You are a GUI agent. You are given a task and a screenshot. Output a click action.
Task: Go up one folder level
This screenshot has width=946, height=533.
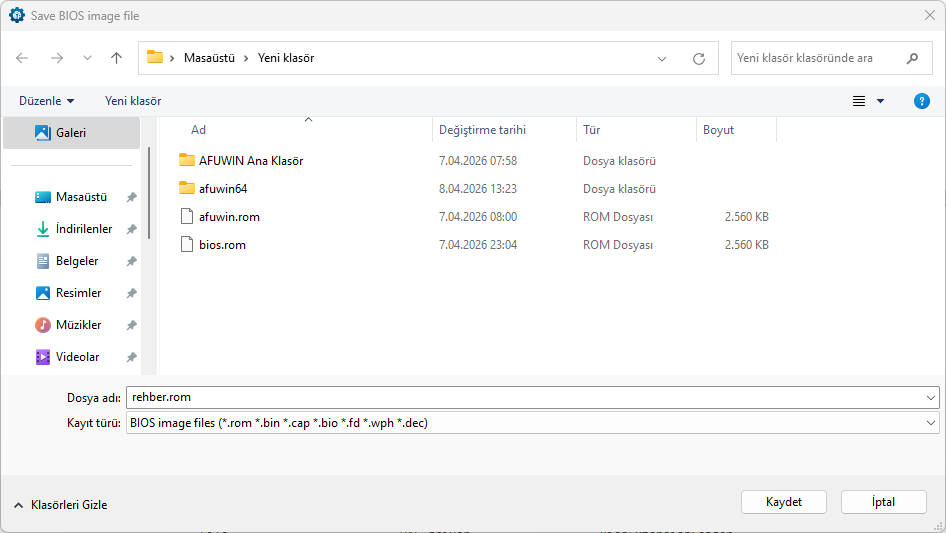116,58
